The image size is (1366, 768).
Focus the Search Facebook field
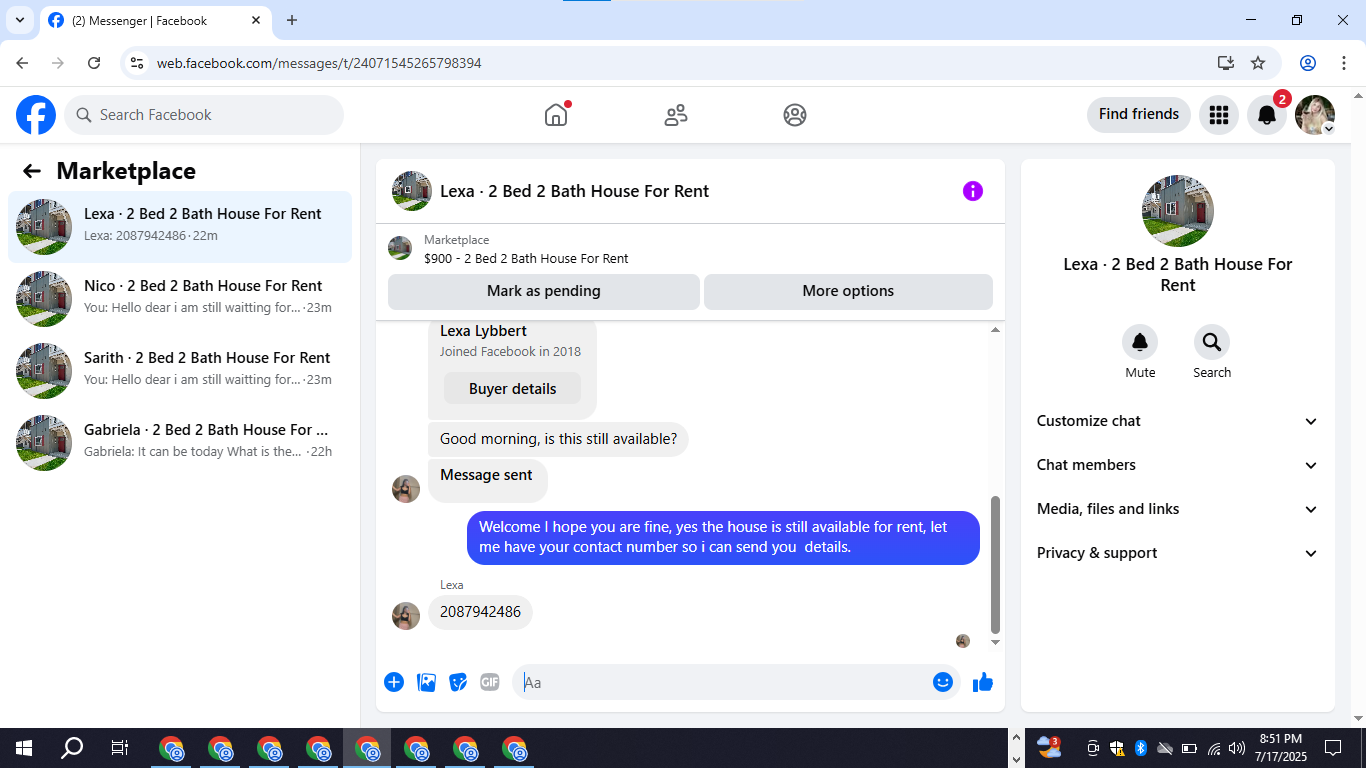coord(204,115)
